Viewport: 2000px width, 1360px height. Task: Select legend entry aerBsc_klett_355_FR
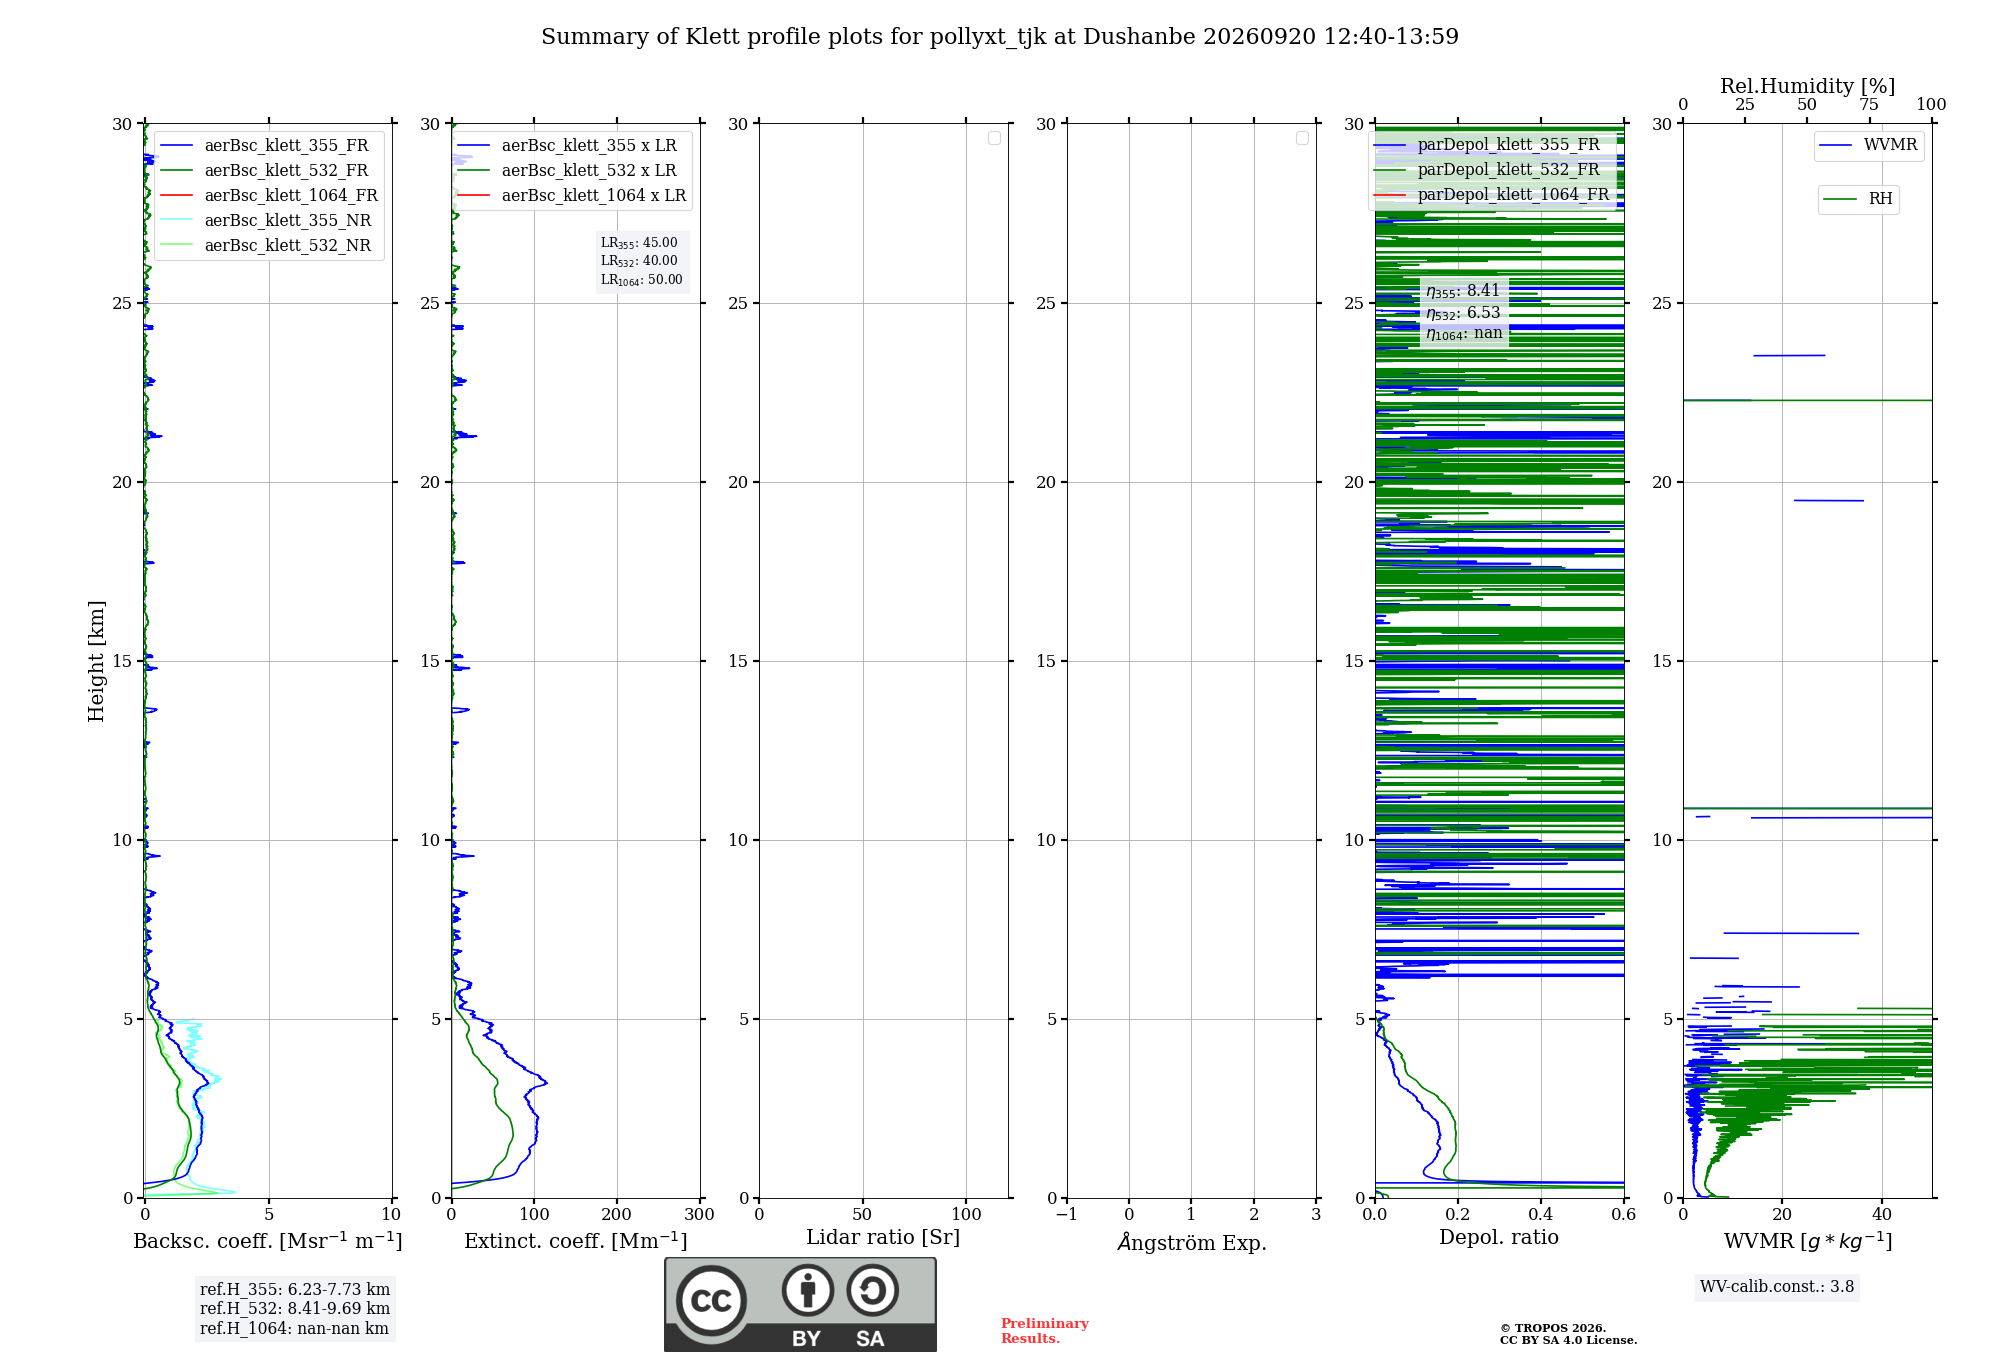point(268,146)
